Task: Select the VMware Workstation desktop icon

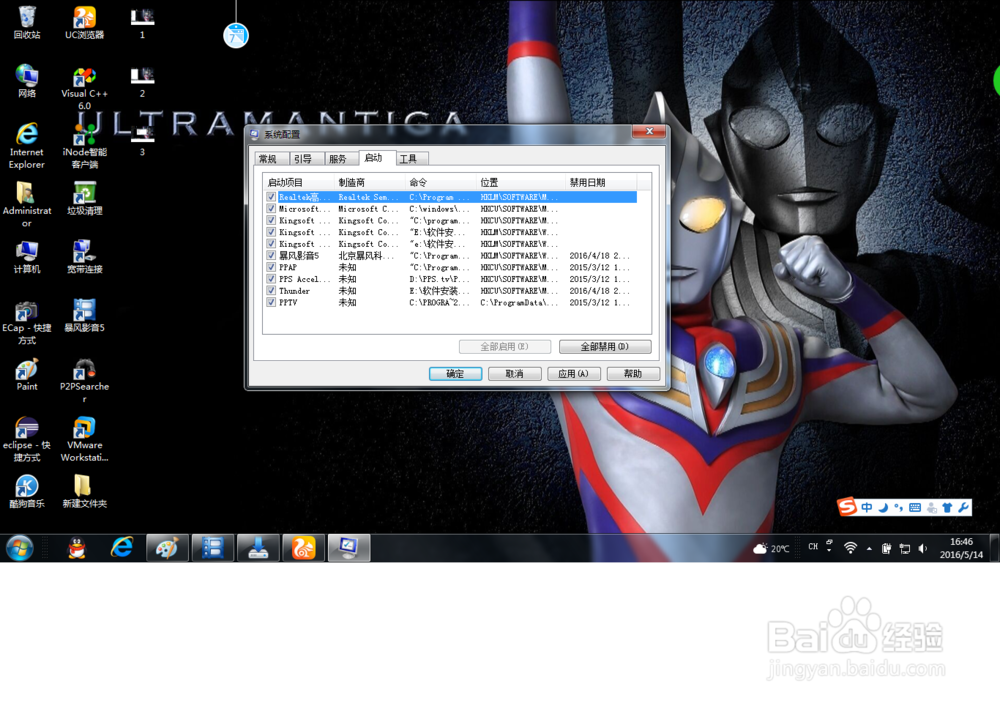Action: (84, 439)
